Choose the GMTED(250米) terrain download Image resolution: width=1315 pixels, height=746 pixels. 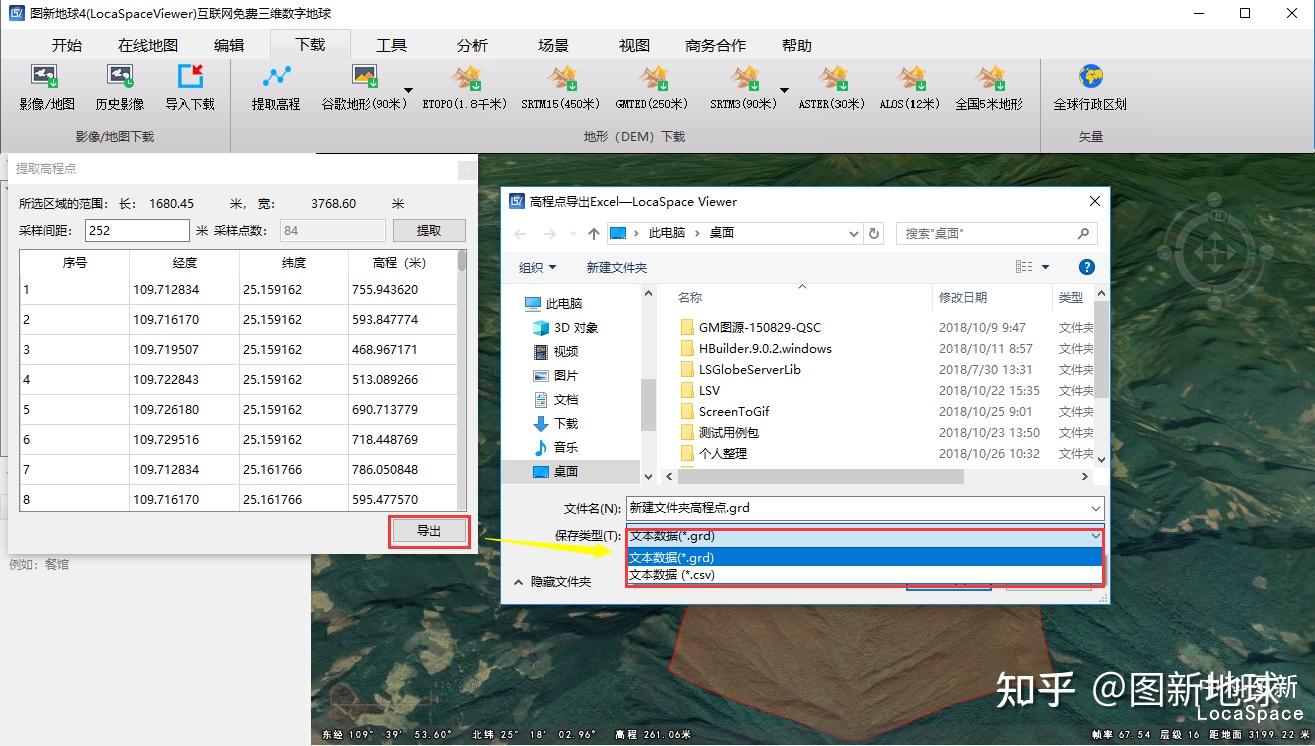(652, 87)
